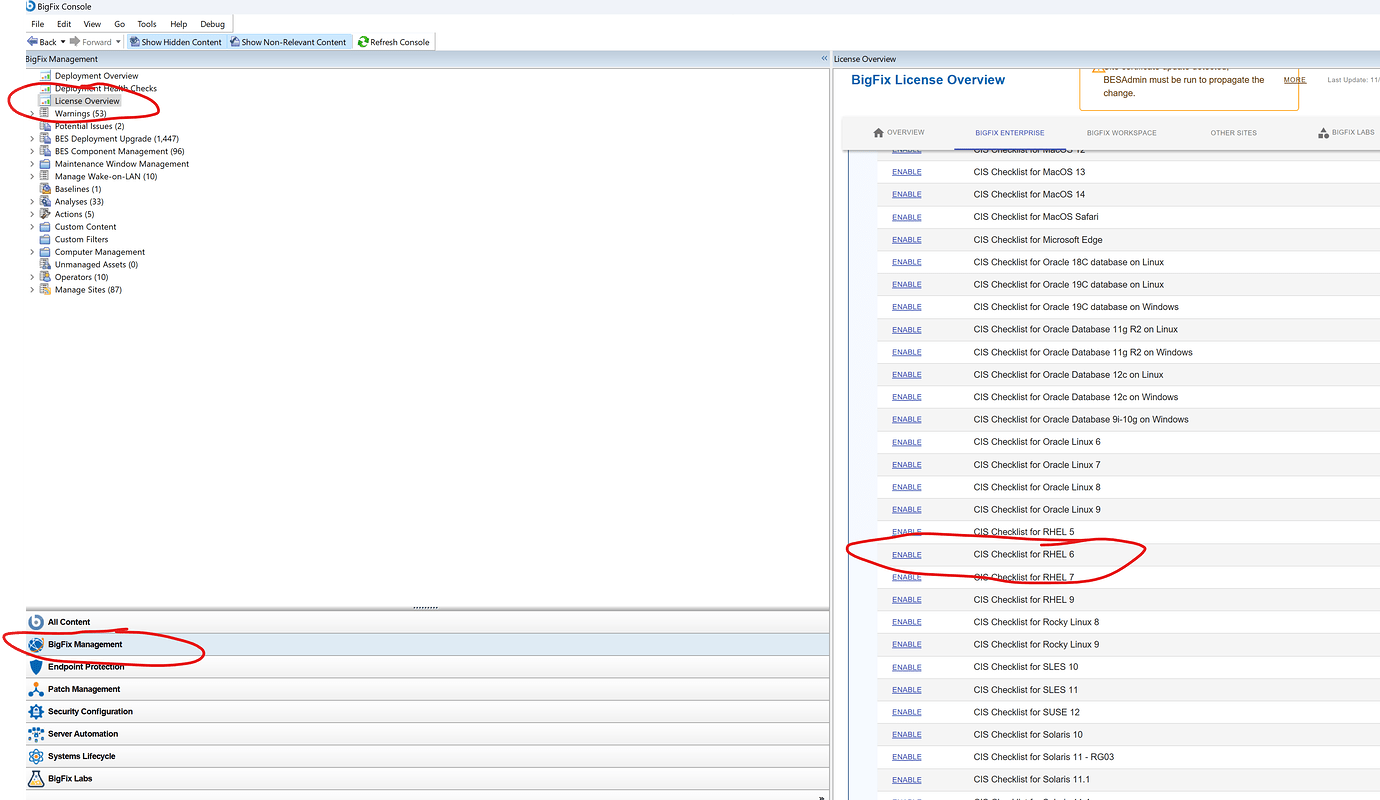Click the MORE link in the notice
The width and height of the screenshot is (1380, 800).
[1295, 80]
